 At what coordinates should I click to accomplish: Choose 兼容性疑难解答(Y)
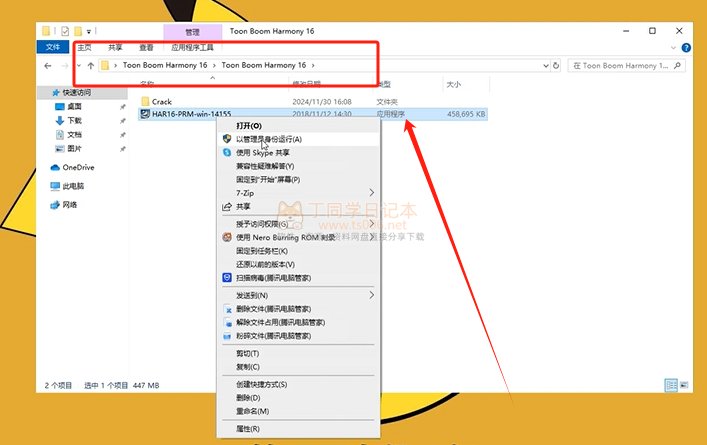pyautogui.click(x=298, y=166)
